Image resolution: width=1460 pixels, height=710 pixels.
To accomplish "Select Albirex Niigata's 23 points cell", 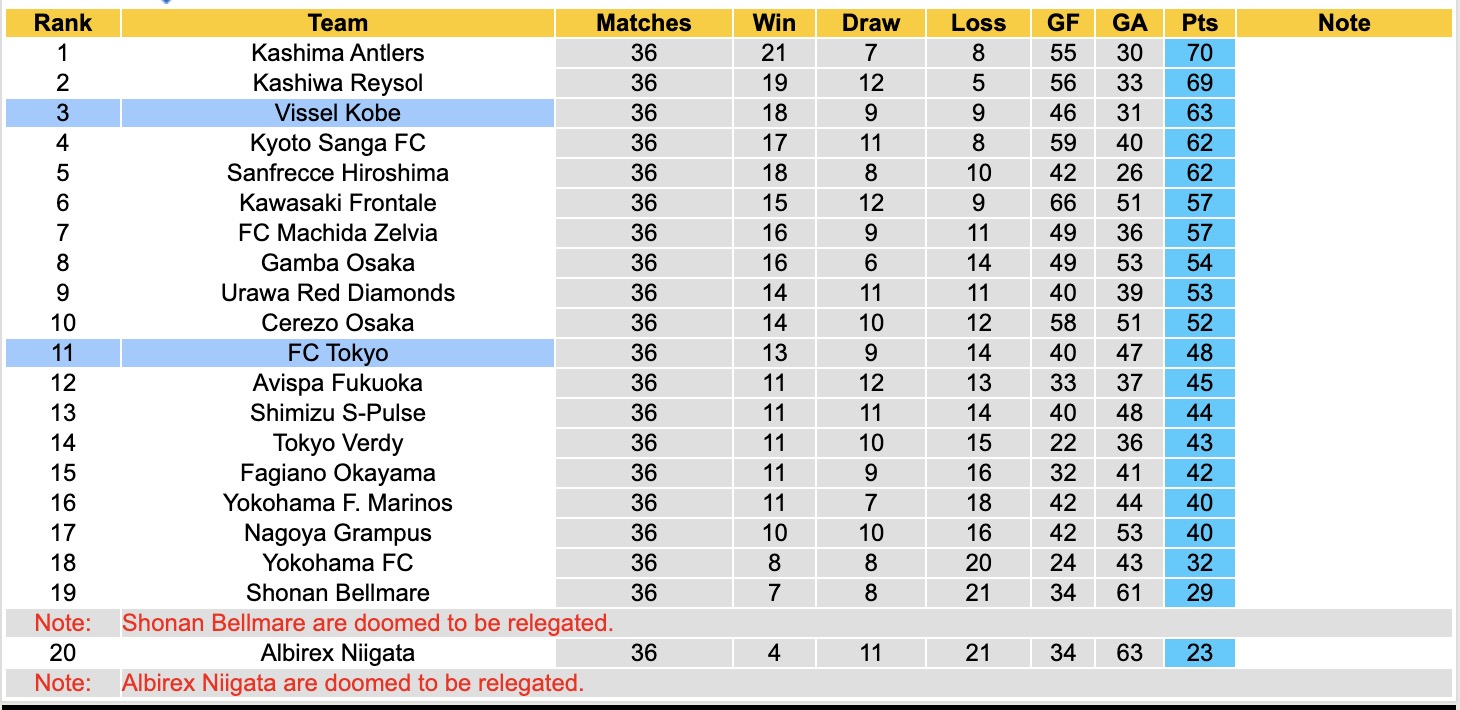I will coord(1199,653).
